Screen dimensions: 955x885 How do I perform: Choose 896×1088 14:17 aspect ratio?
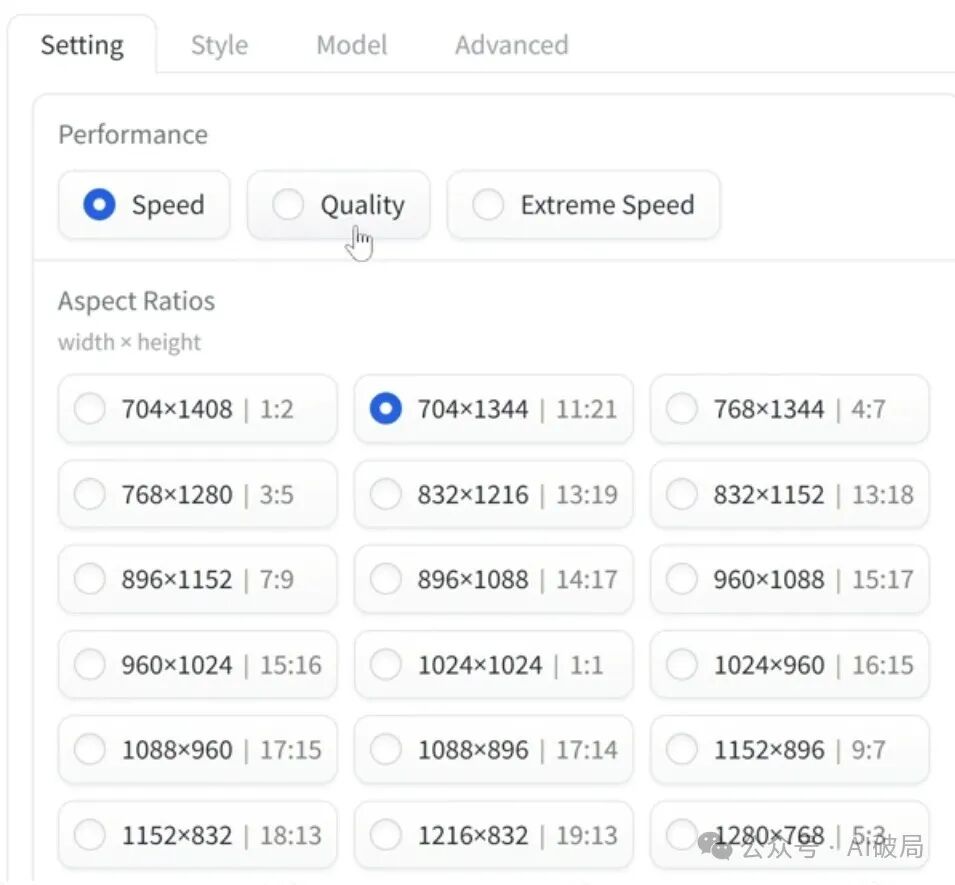pos(493,579)
